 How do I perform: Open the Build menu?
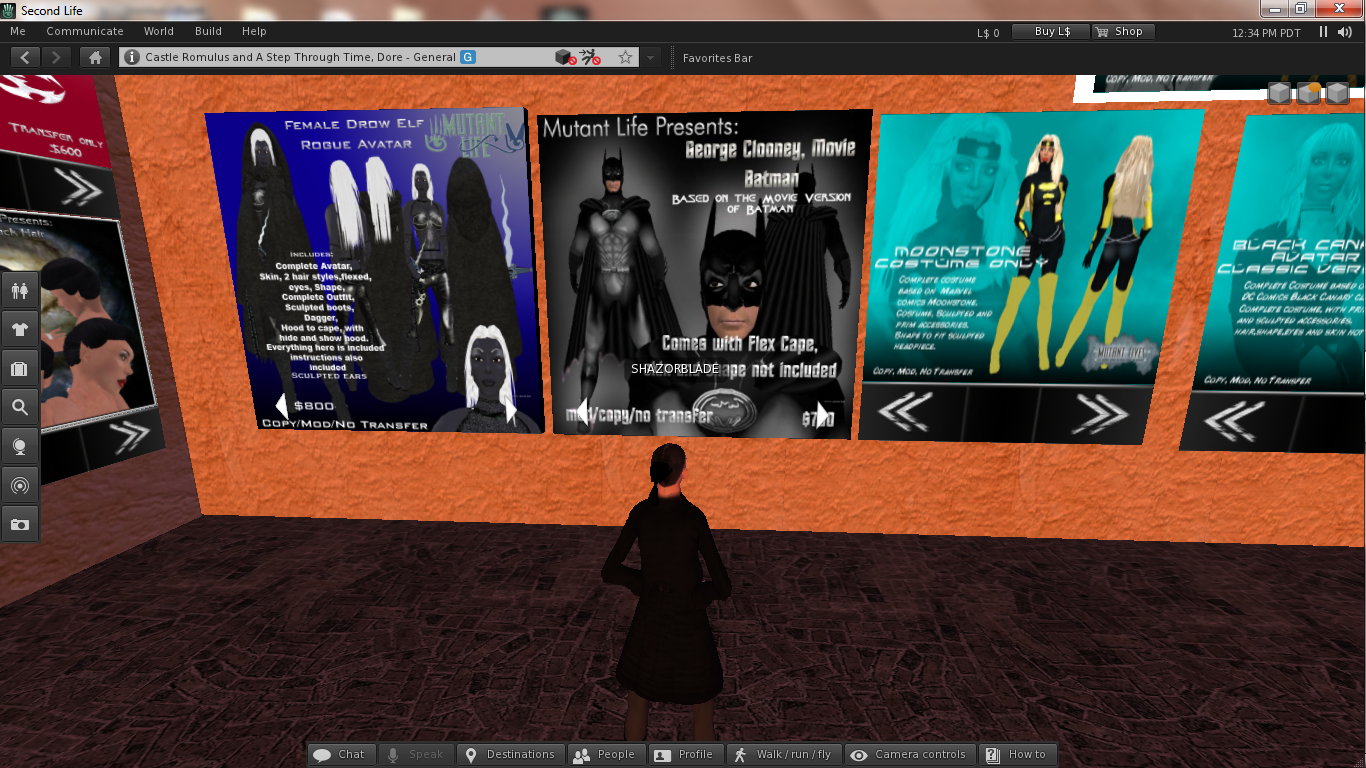tap(208, 31)
